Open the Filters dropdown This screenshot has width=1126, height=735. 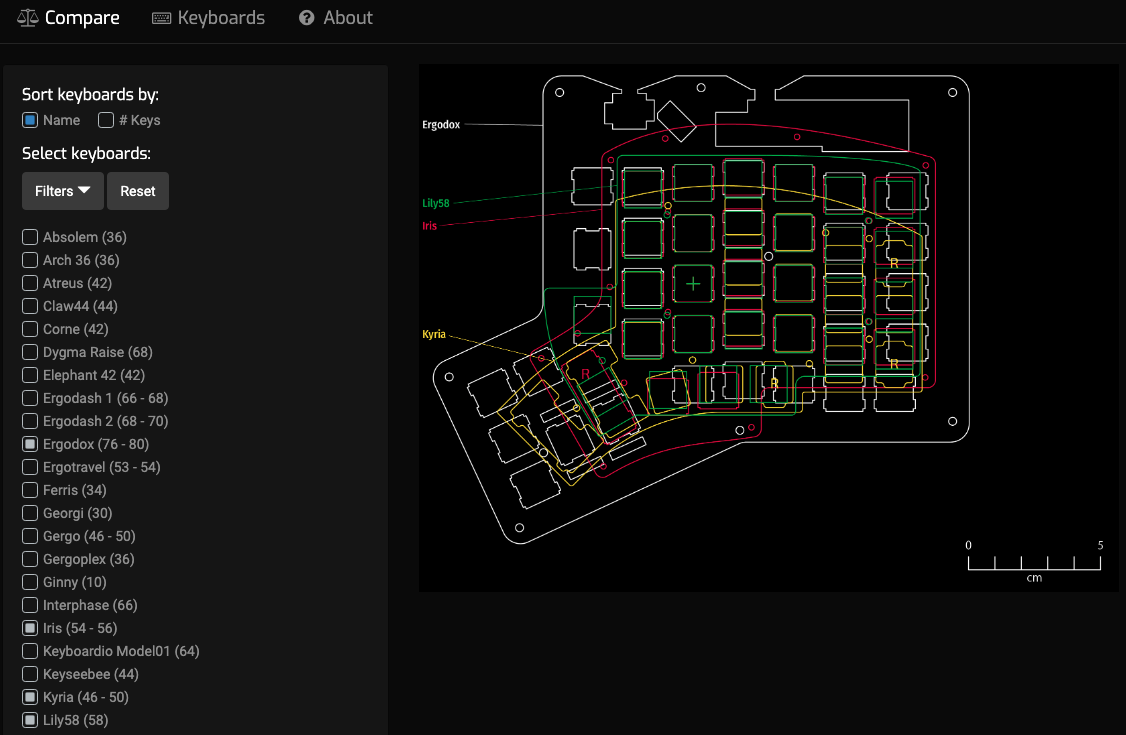(62, 191)
